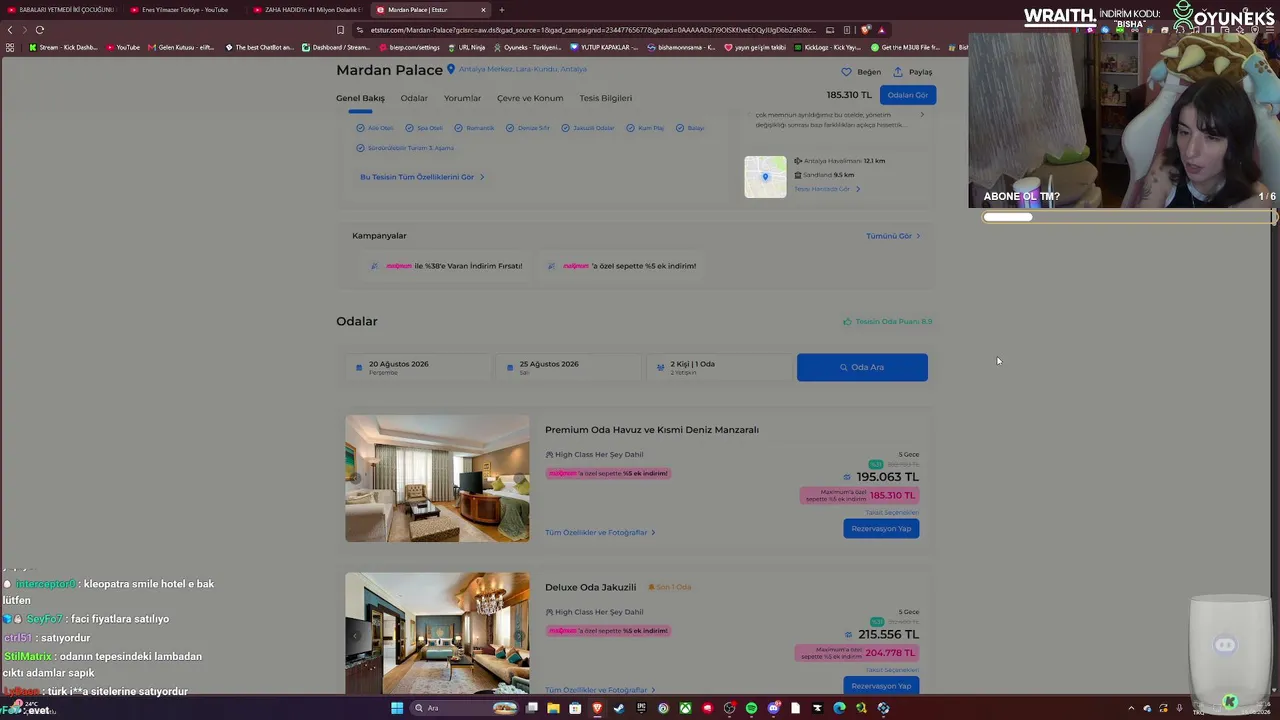The height and width of the screenshot is (720, 1280).
Task: Open the özel sepette %5 ek indirim campaign
Action: (x=622, y=266)
